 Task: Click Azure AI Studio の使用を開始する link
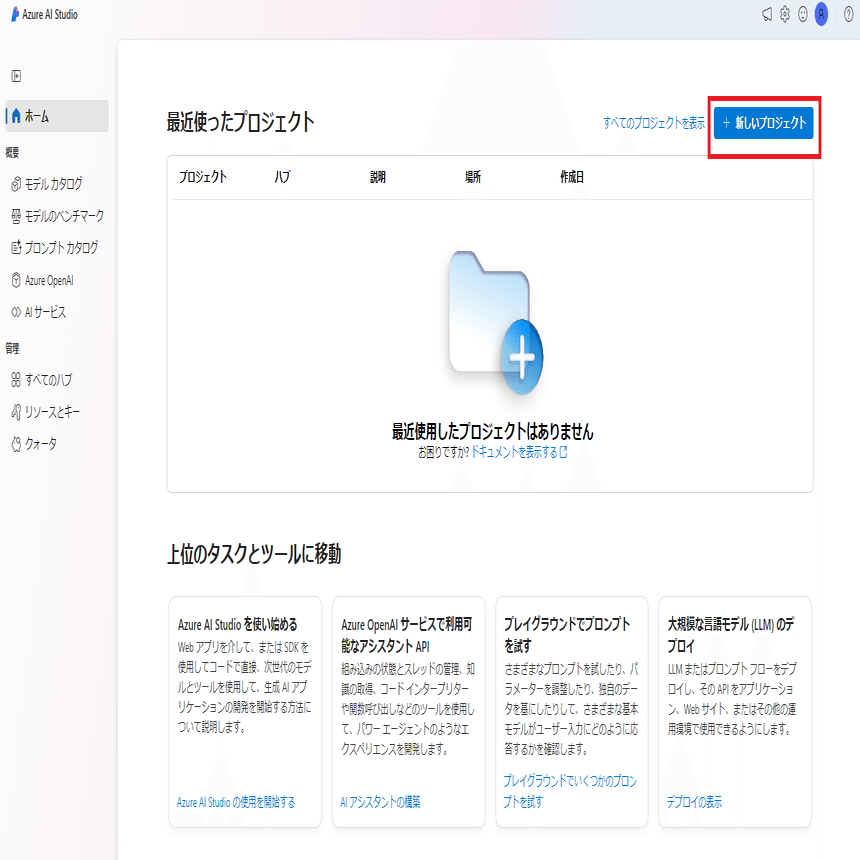[x=236, y=802]
